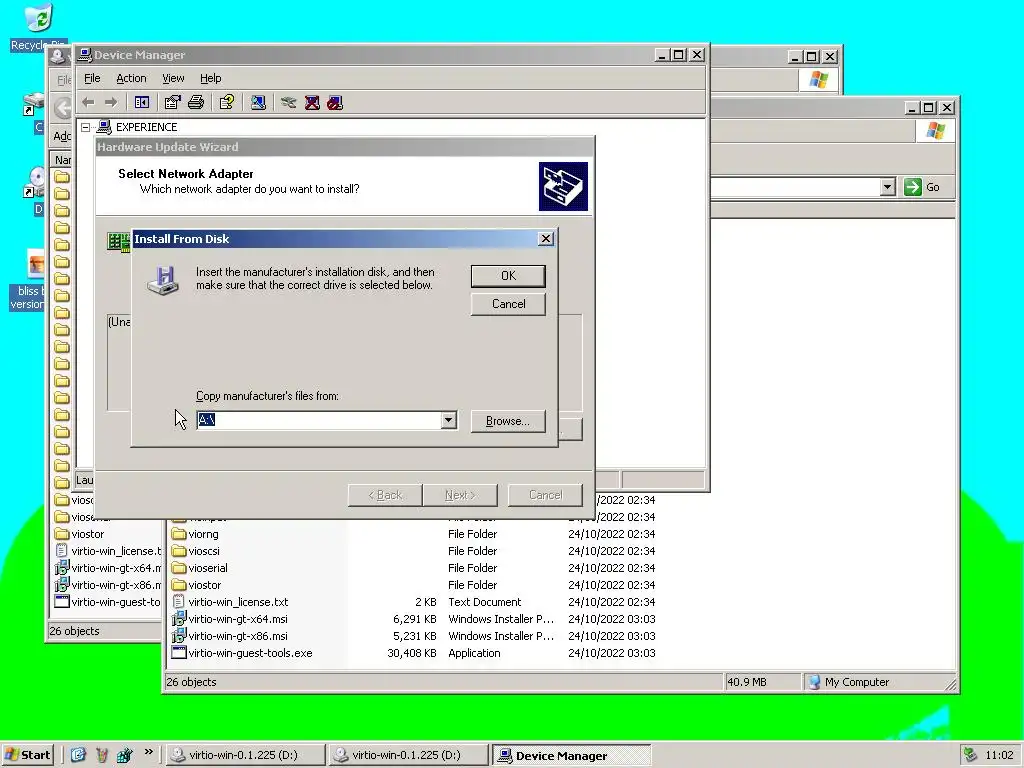
Task: Click the Device Manager taskbar button
Action: click(x=571, y=755)
